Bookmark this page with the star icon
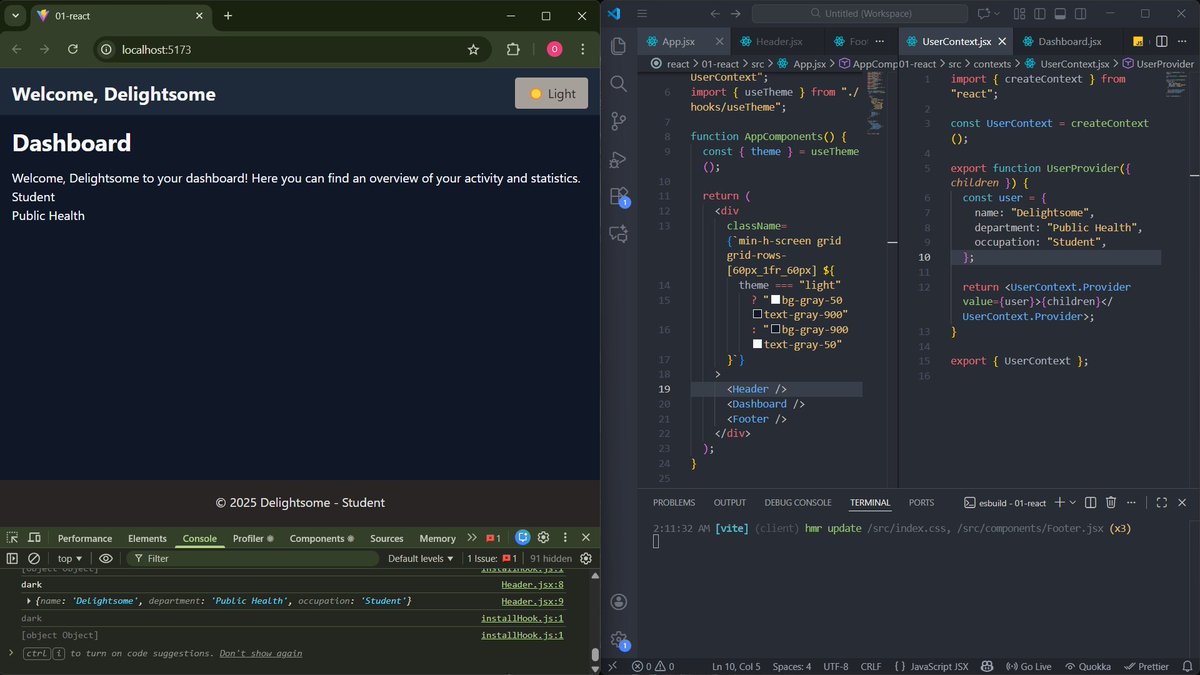The height and width of the screenshot is (675, 1200). [473, 49]
